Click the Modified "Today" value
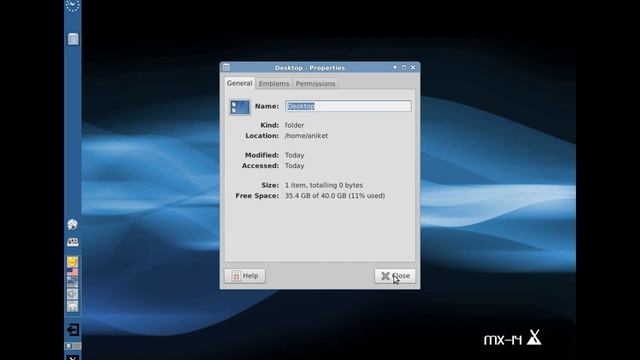The width and height of the screenshot is (640, 360). point(294,155)
